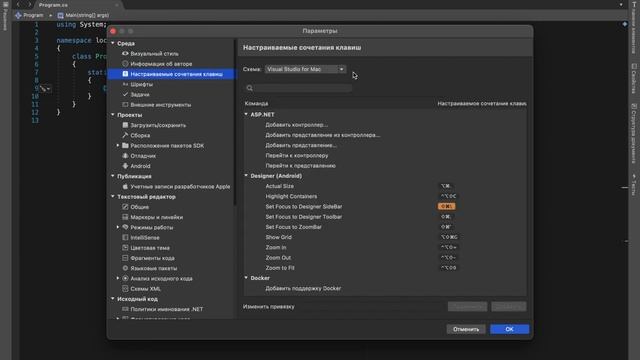Collapse the Designer (Android) command group
The height and width of the screenshot is (360, 640).
click(246, 176)
